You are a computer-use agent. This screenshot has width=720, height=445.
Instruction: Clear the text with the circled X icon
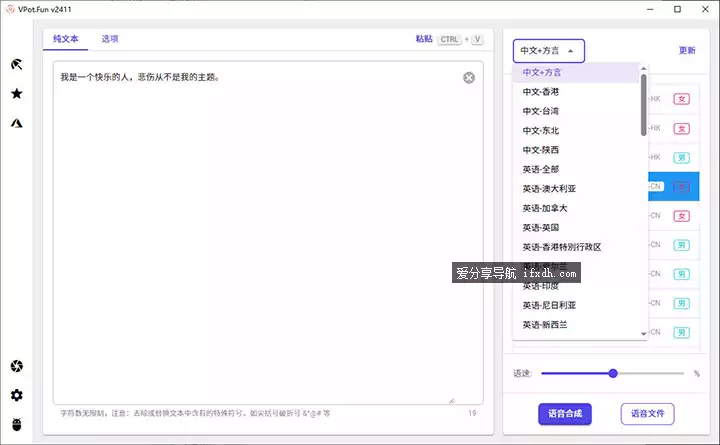point(469,78)
